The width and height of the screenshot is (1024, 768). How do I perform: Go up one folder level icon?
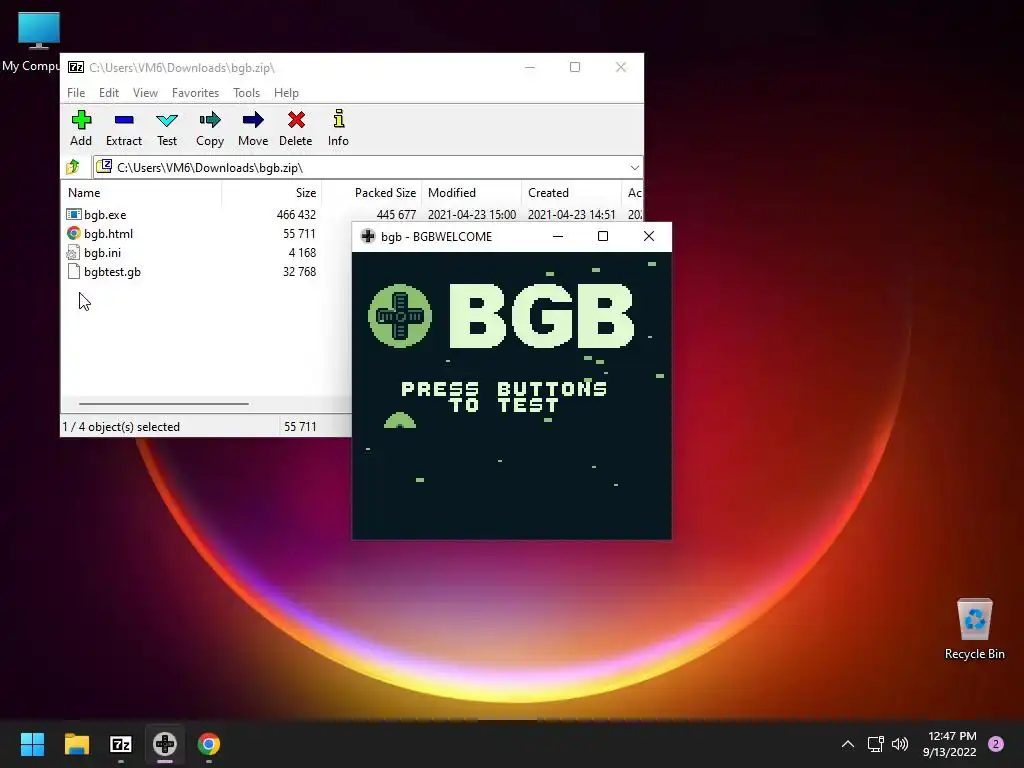[x=73, y=167]
